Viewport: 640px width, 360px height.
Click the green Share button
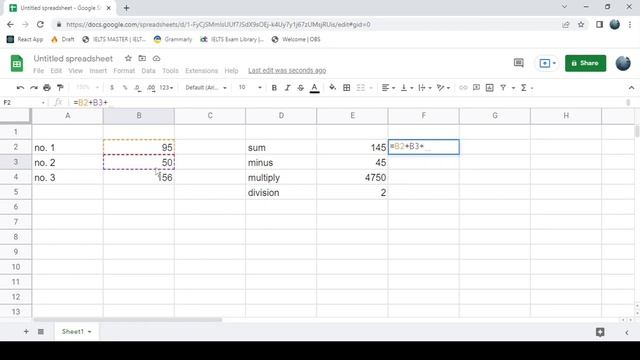[585, 63]
